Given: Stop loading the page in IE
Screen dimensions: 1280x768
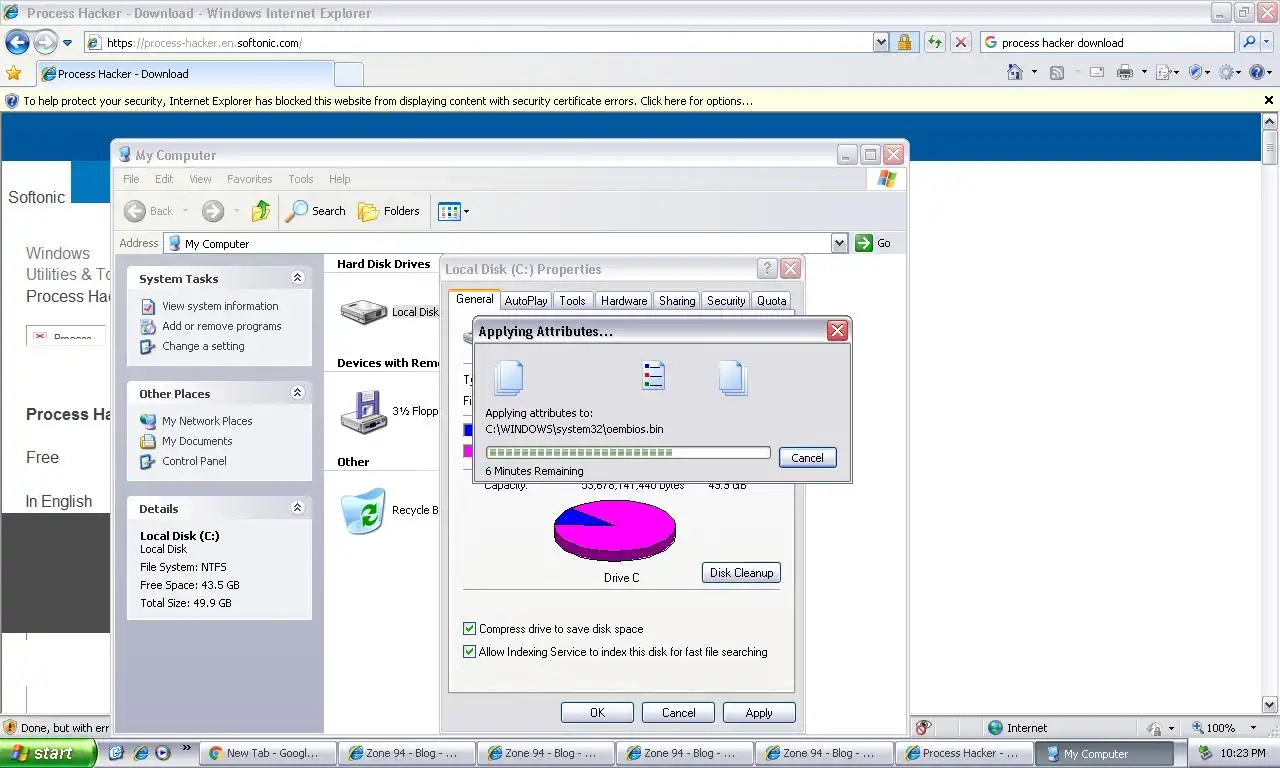Looking at the screenshot, I should pos(960,42).
